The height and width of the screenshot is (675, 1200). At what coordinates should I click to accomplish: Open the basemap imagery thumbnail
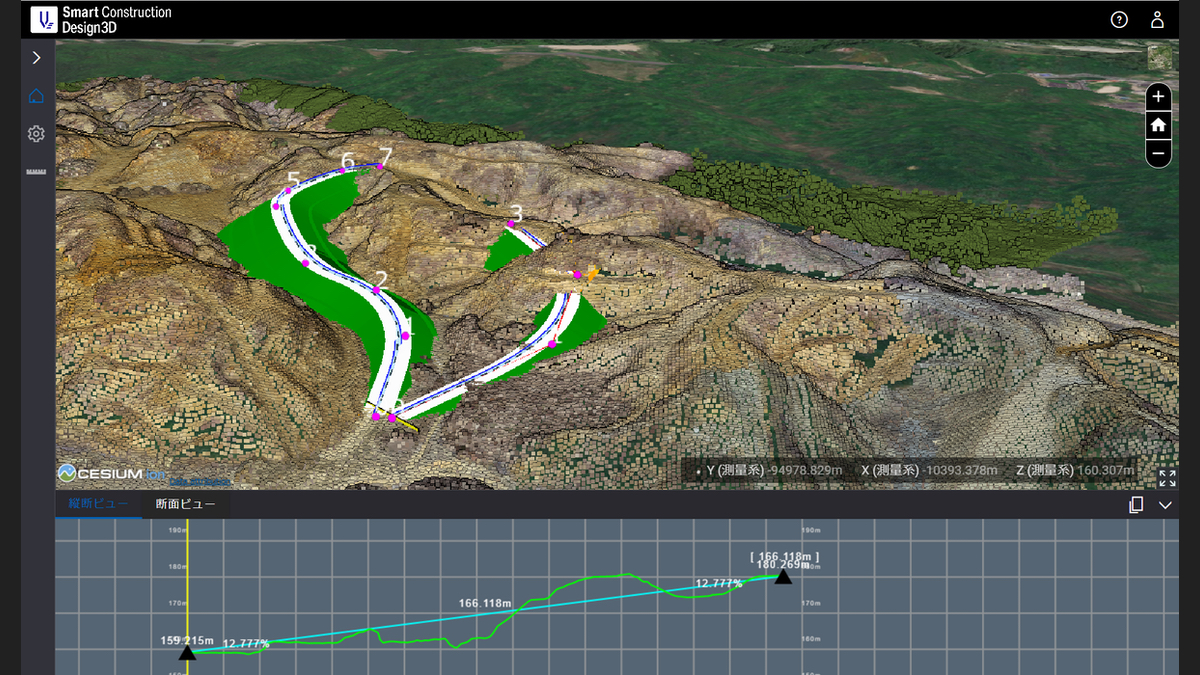tap(1160, 58)
